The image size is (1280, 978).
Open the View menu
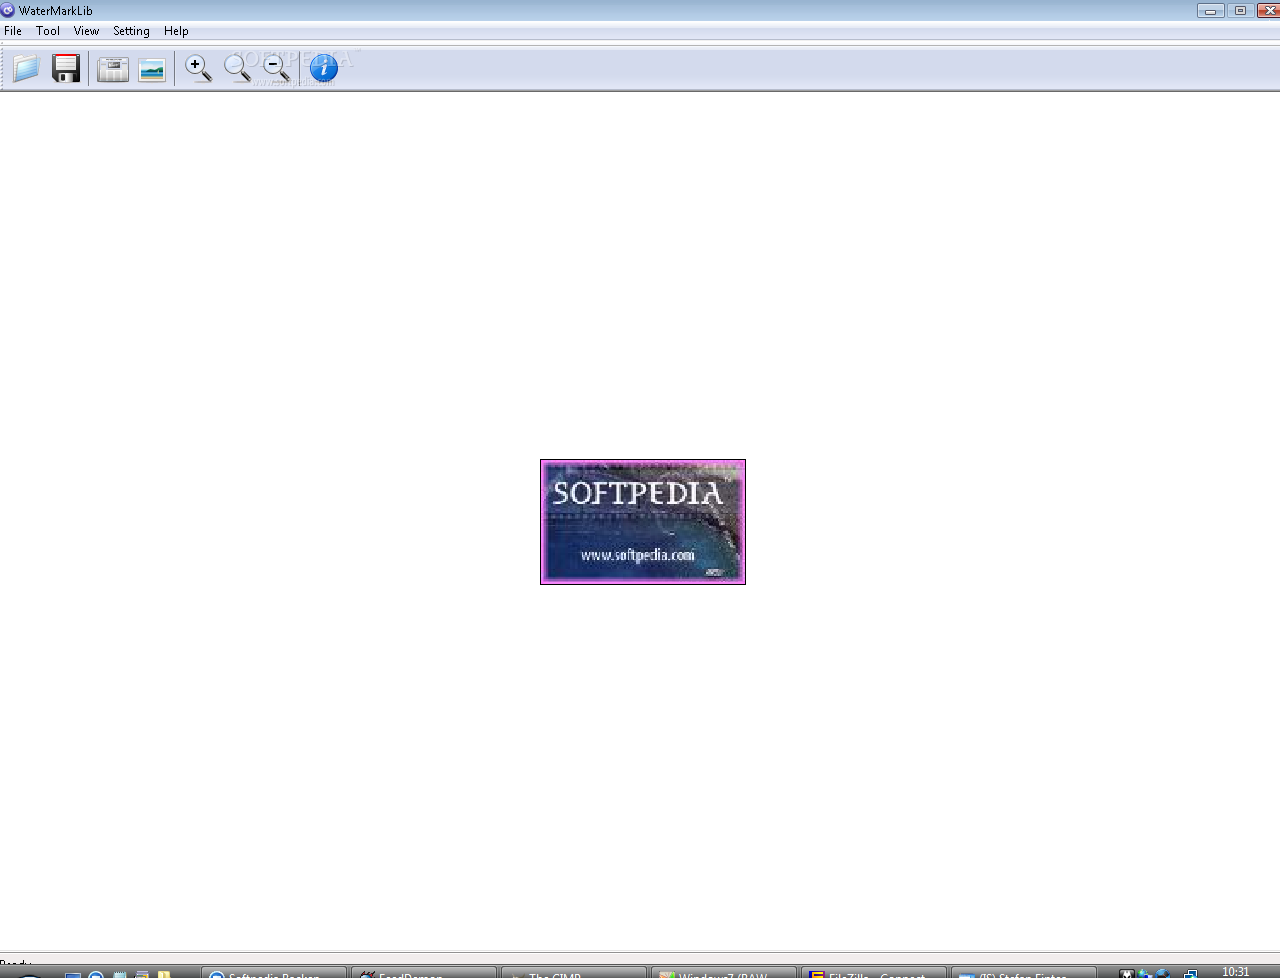point(87,31)
